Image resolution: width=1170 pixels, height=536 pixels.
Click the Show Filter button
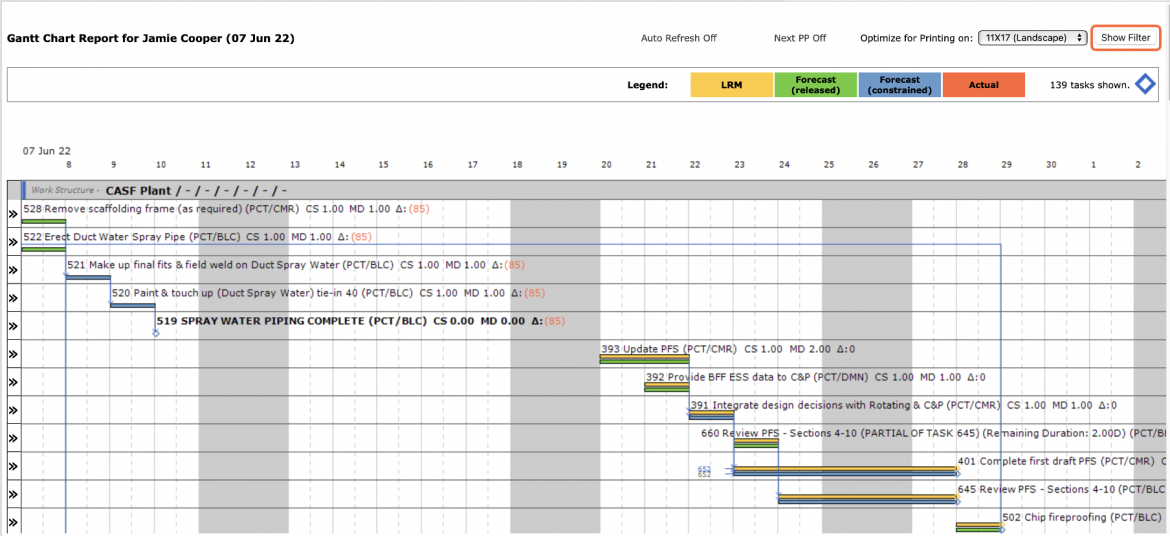[1125, 37]
